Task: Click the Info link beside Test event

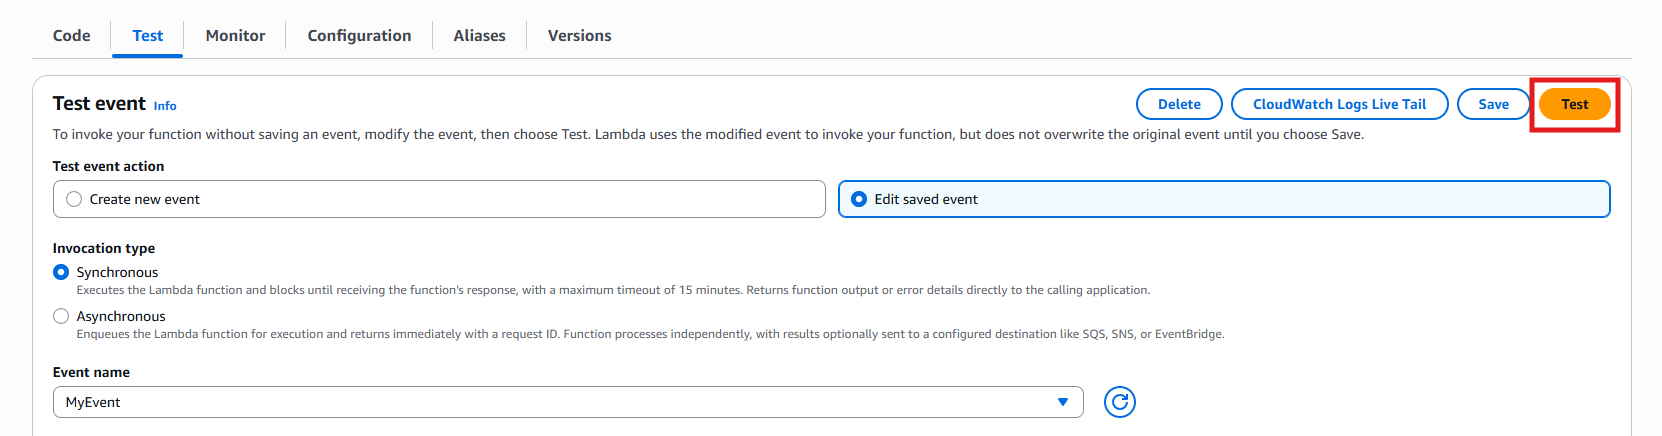Action: (165, 106)
